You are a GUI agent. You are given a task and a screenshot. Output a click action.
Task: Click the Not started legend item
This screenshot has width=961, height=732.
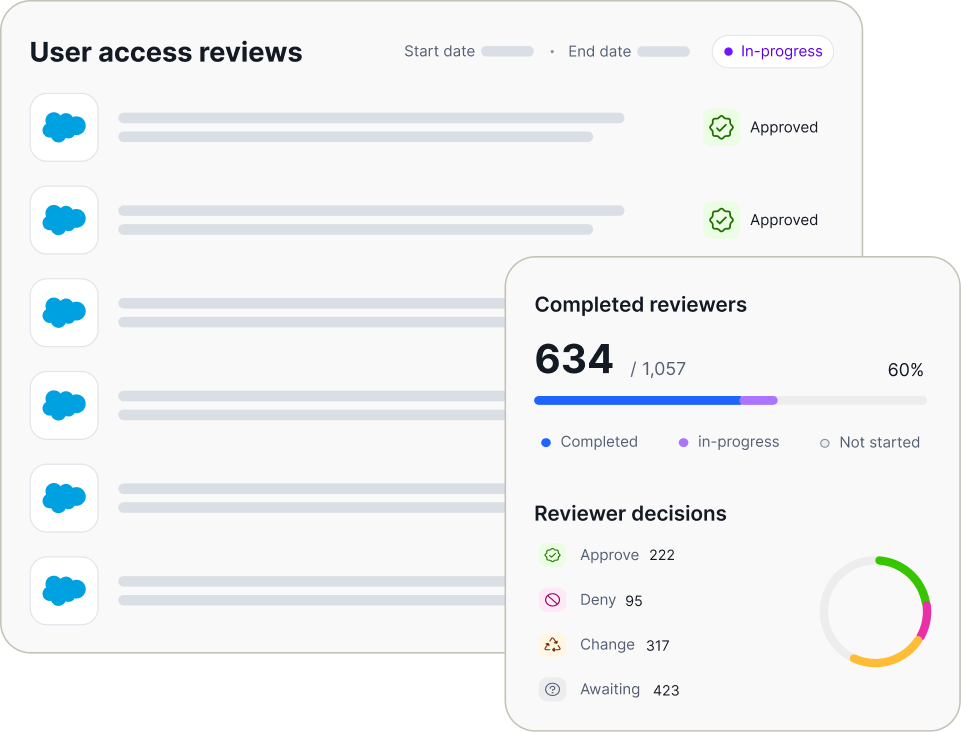tap(870, 442)
